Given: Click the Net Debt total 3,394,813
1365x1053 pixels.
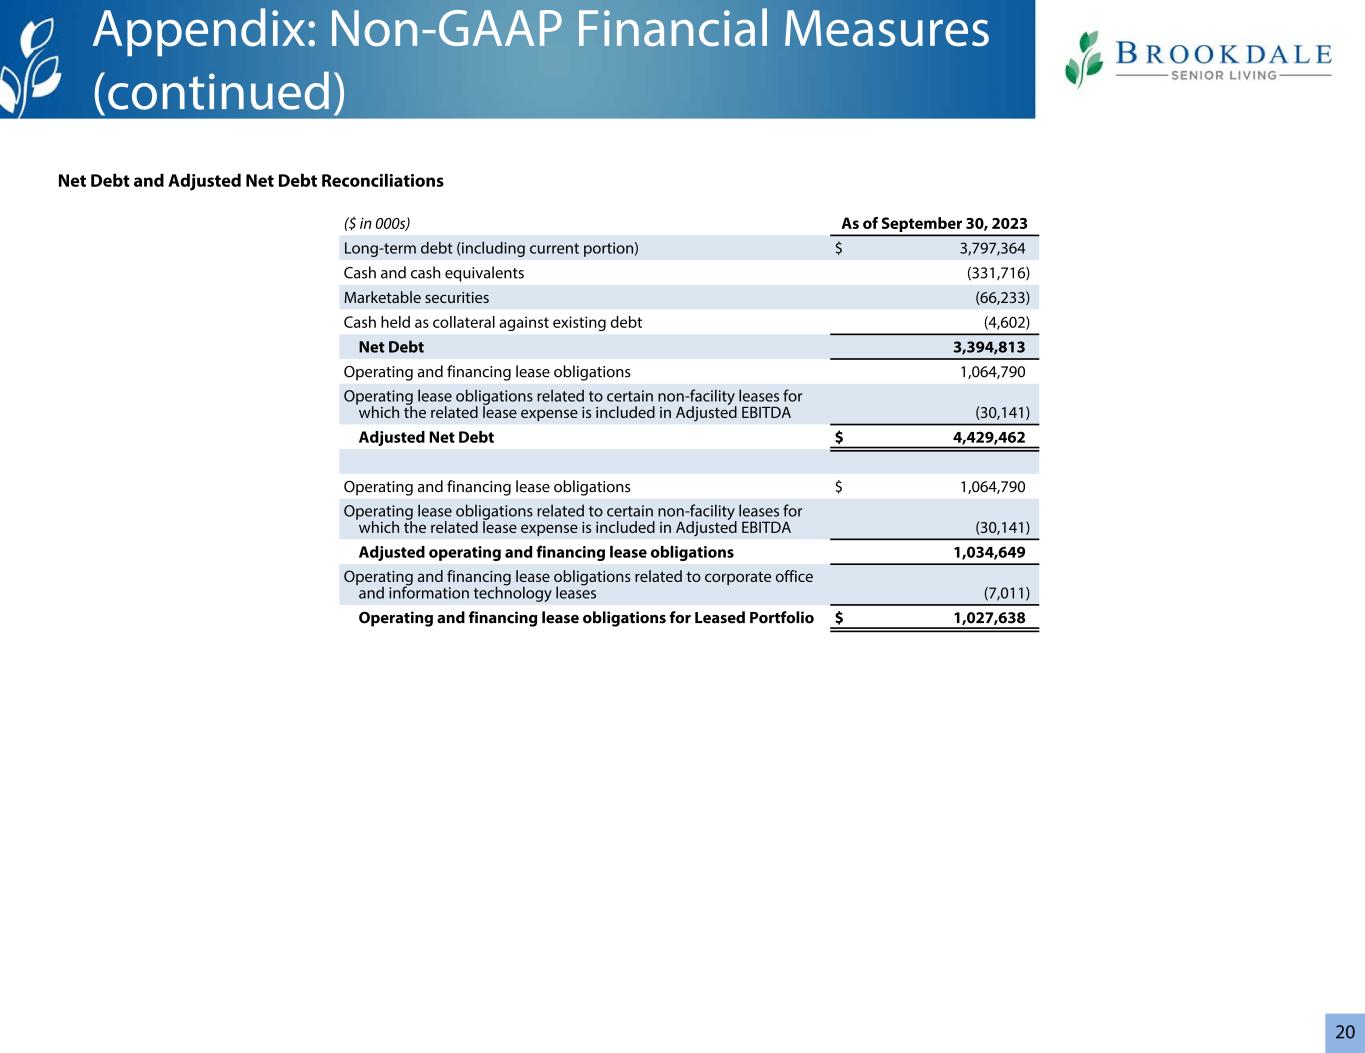Looking at the screenshot, I should [x=989, y=347].
